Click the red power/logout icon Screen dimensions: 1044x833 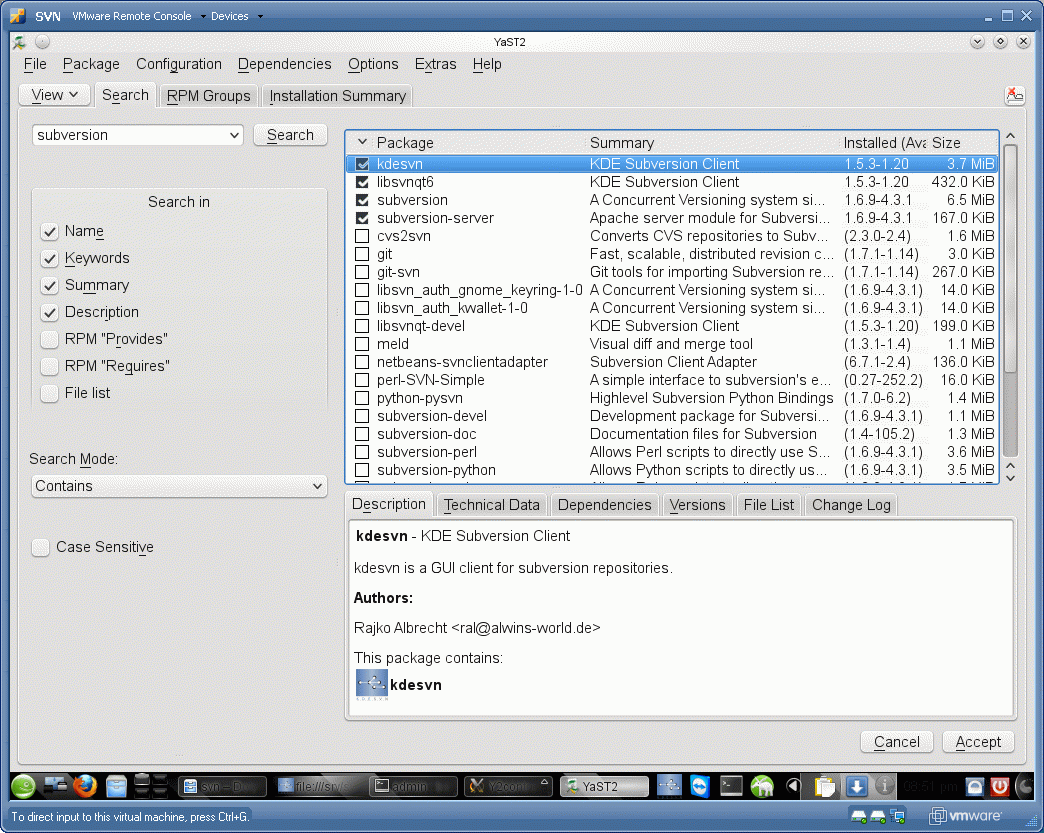point(999,786)
